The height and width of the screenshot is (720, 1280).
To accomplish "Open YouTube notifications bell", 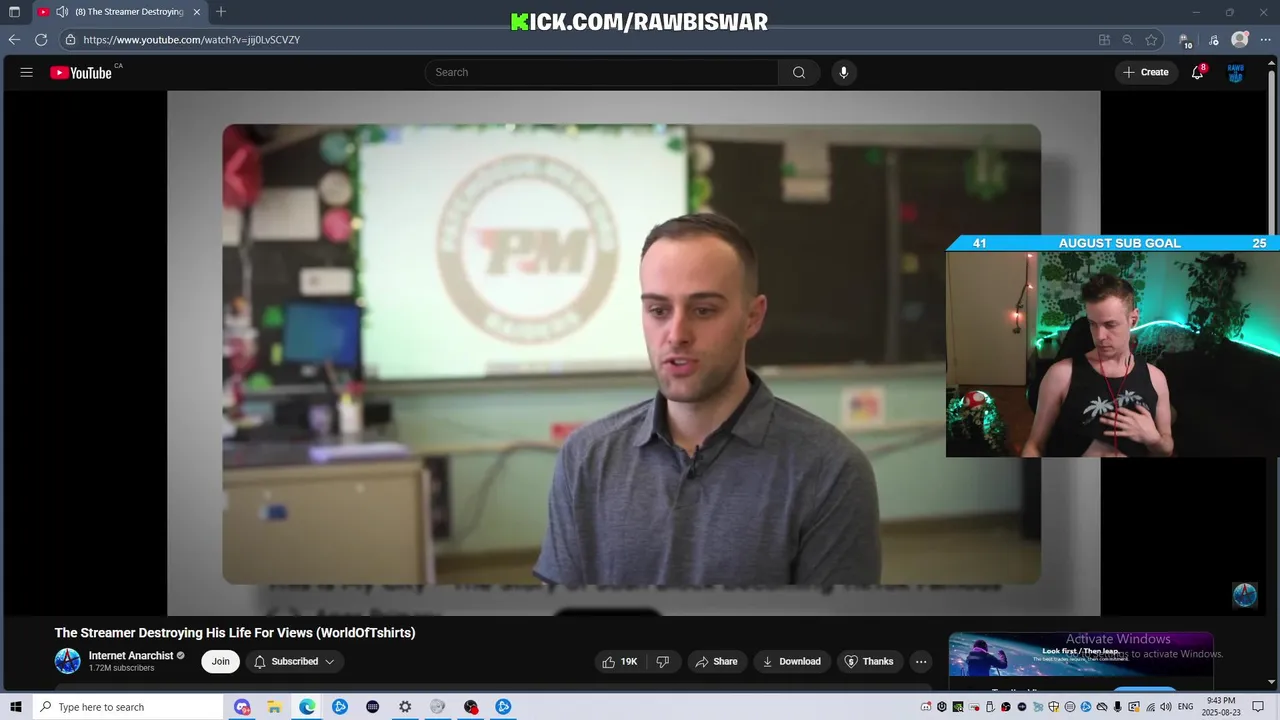I will click(x=1197, y=72).
